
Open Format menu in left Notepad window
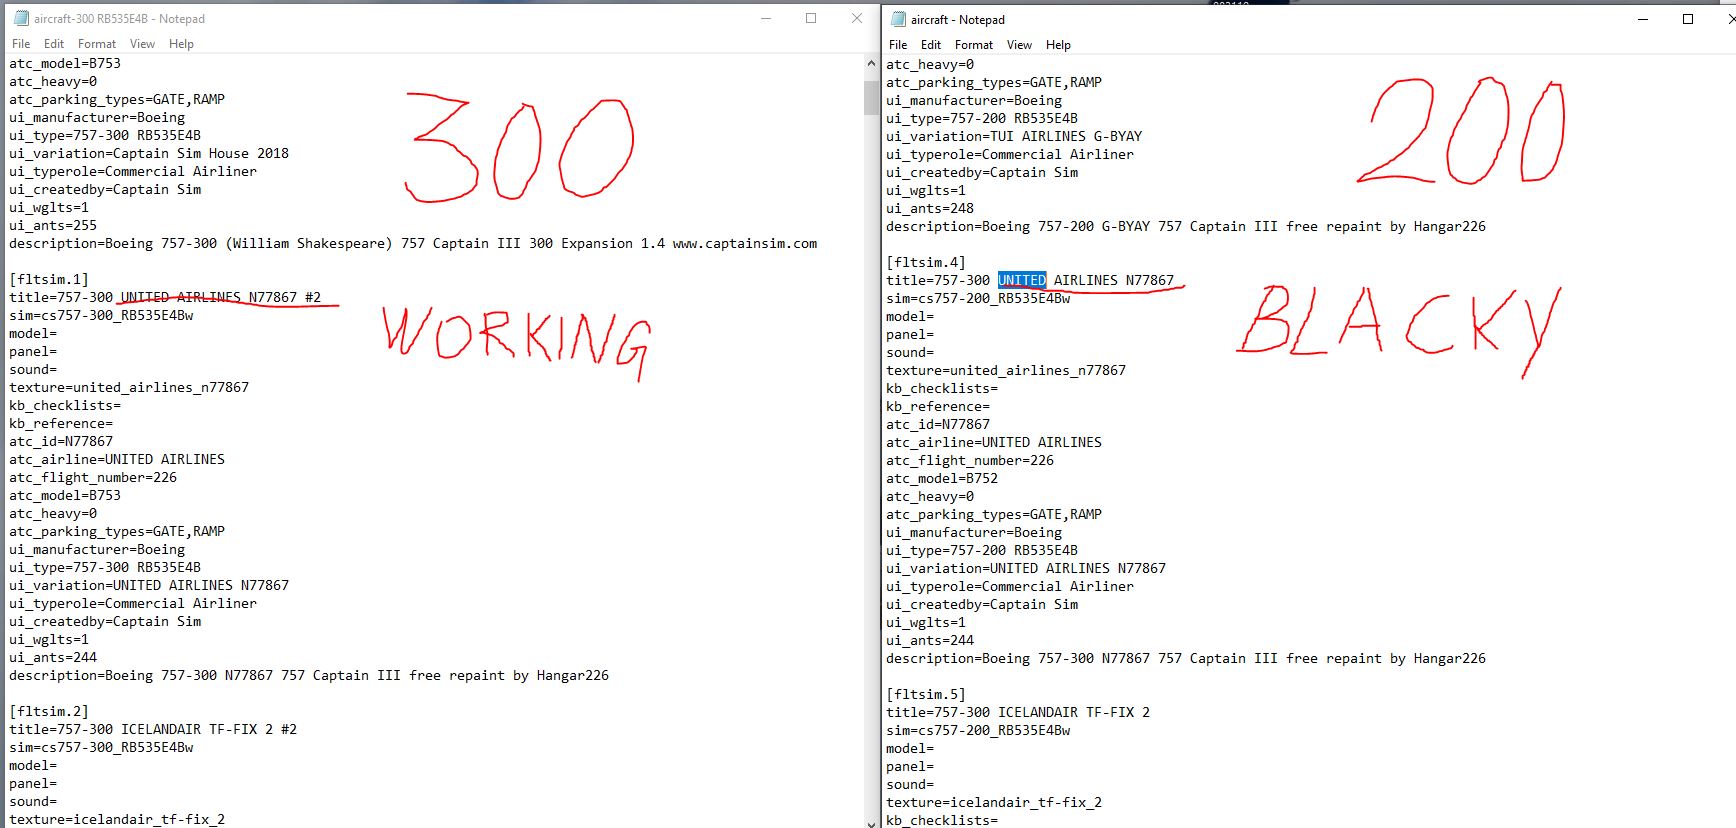(97, 44)
